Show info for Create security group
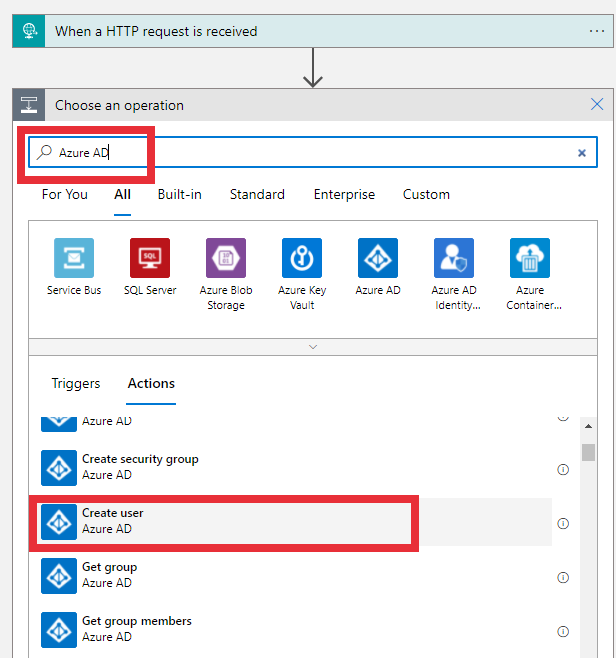Viewport: 616px width, 658px height. (x=563, y=469)
